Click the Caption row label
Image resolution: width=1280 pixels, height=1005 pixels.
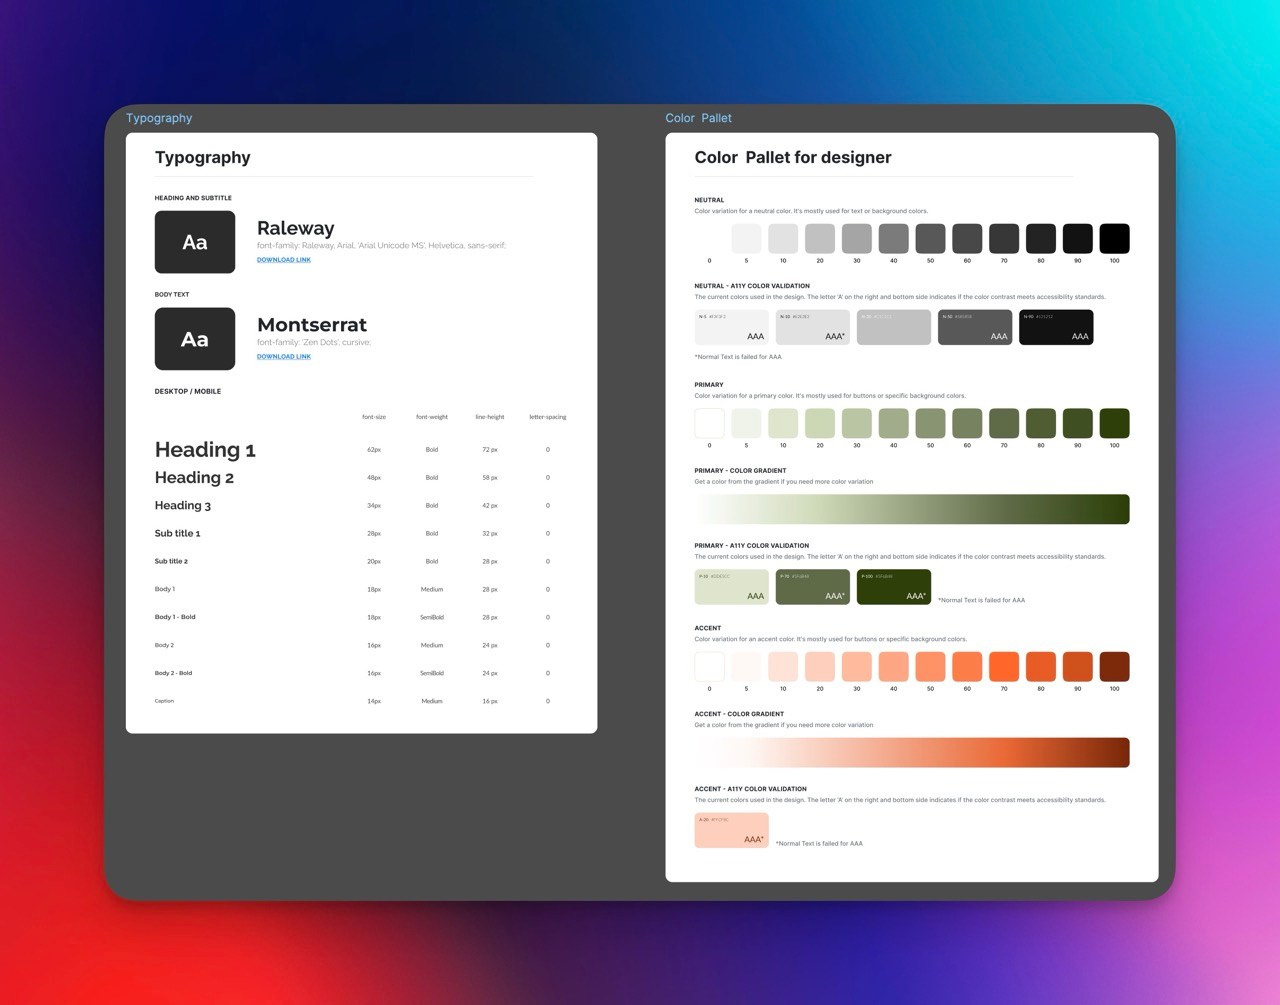pyautogui.click(x=164, y=701)
